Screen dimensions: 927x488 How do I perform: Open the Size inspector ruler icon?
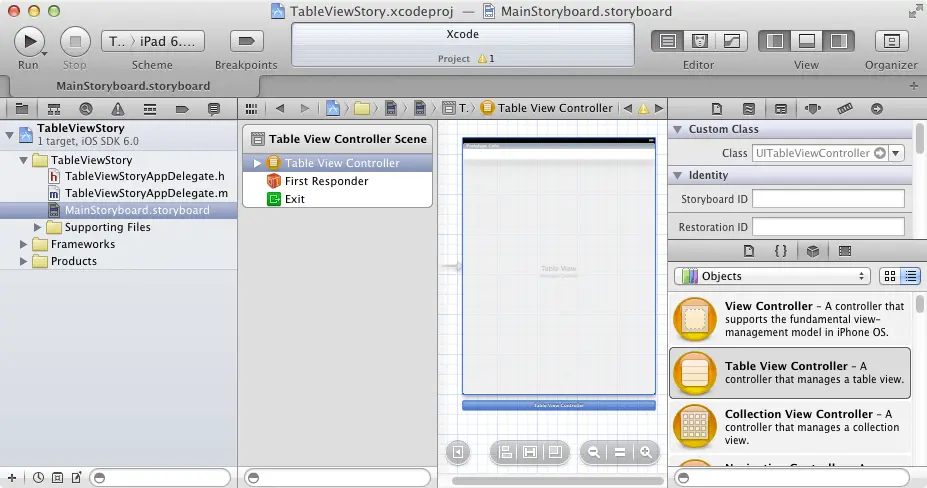(x=844, y=108)
